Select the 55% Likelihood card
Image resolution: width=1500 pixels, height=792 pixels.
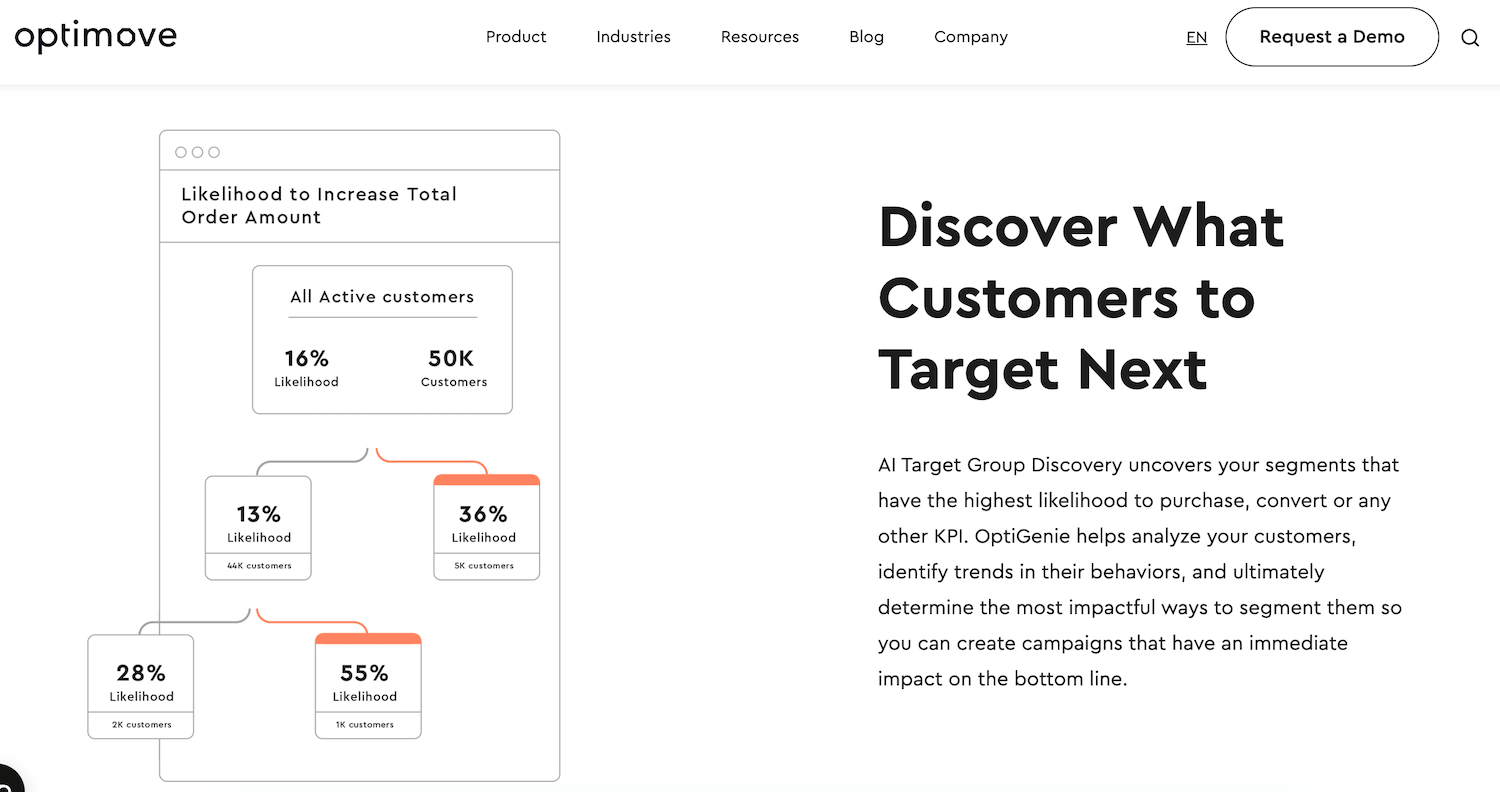point(368,686)
